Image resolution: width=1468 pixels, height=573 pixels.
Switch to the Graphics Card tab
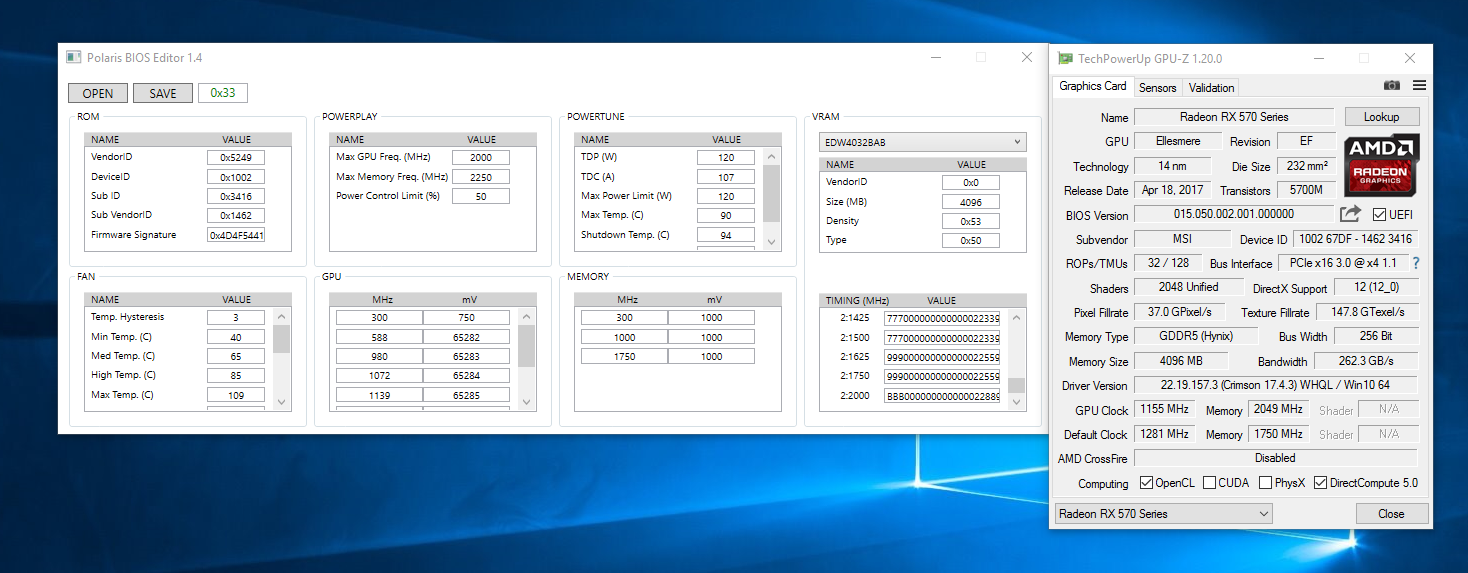[x=1093, y=87]
